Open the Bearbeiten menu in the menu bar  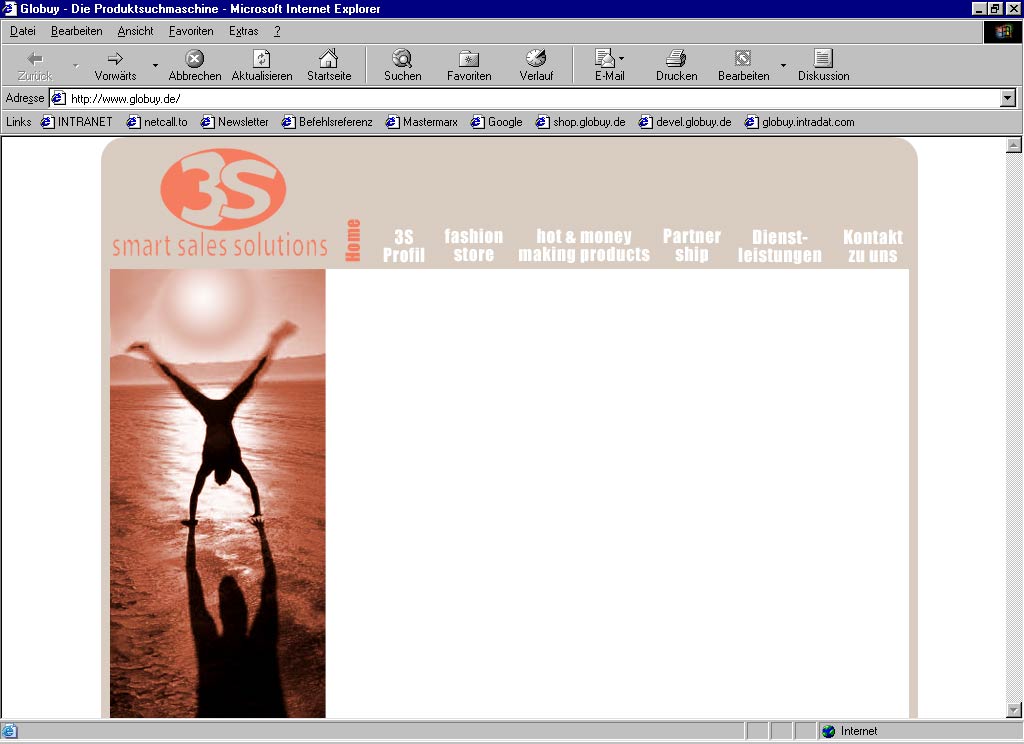point(76,31)
